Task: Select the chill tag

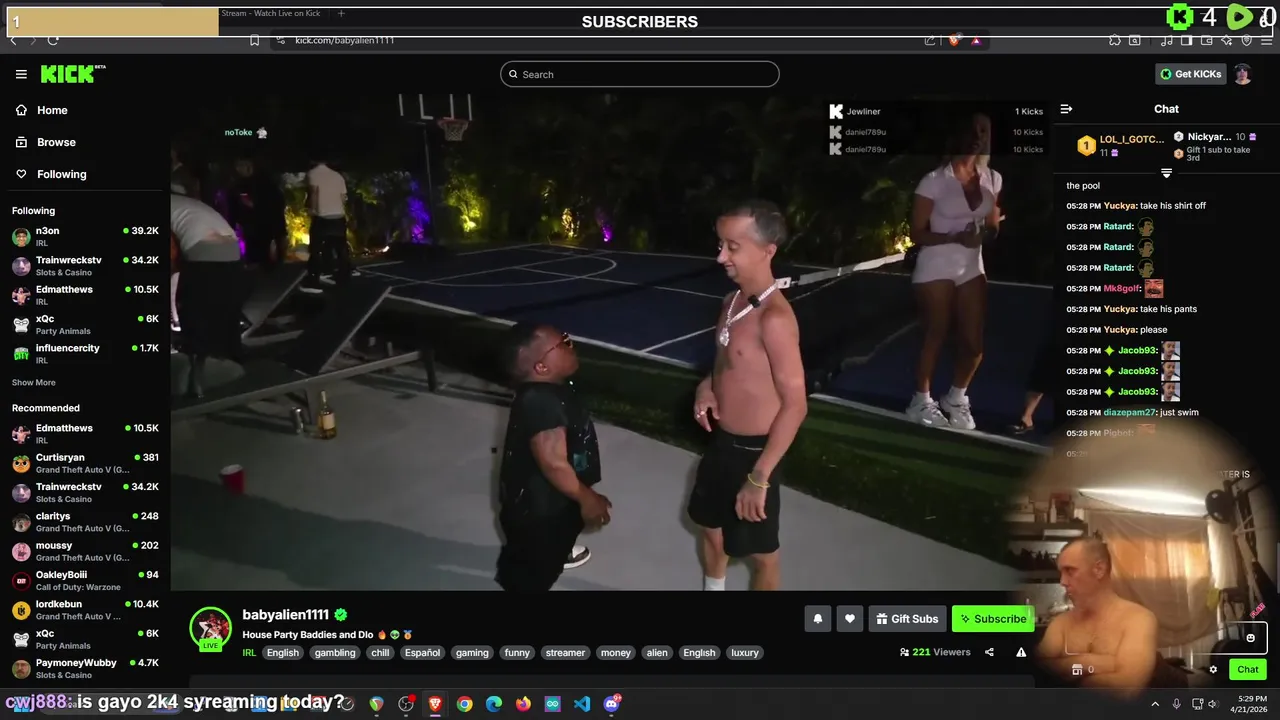Action: point(380,652)
